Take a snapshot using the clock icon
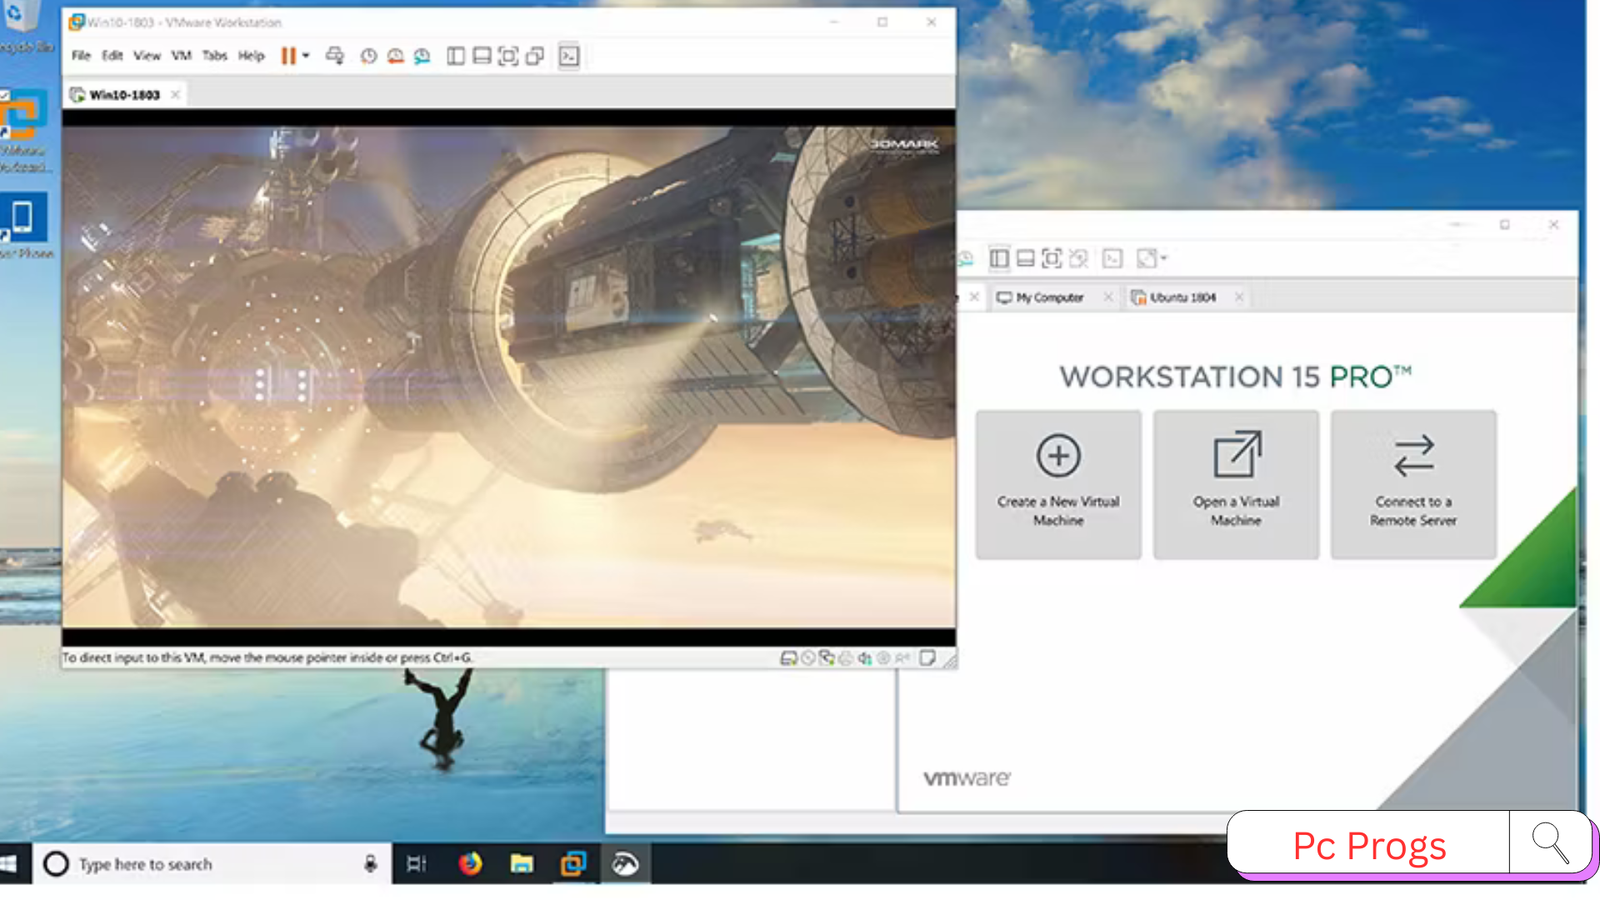 pyautogui.click(x=369, y=56)
